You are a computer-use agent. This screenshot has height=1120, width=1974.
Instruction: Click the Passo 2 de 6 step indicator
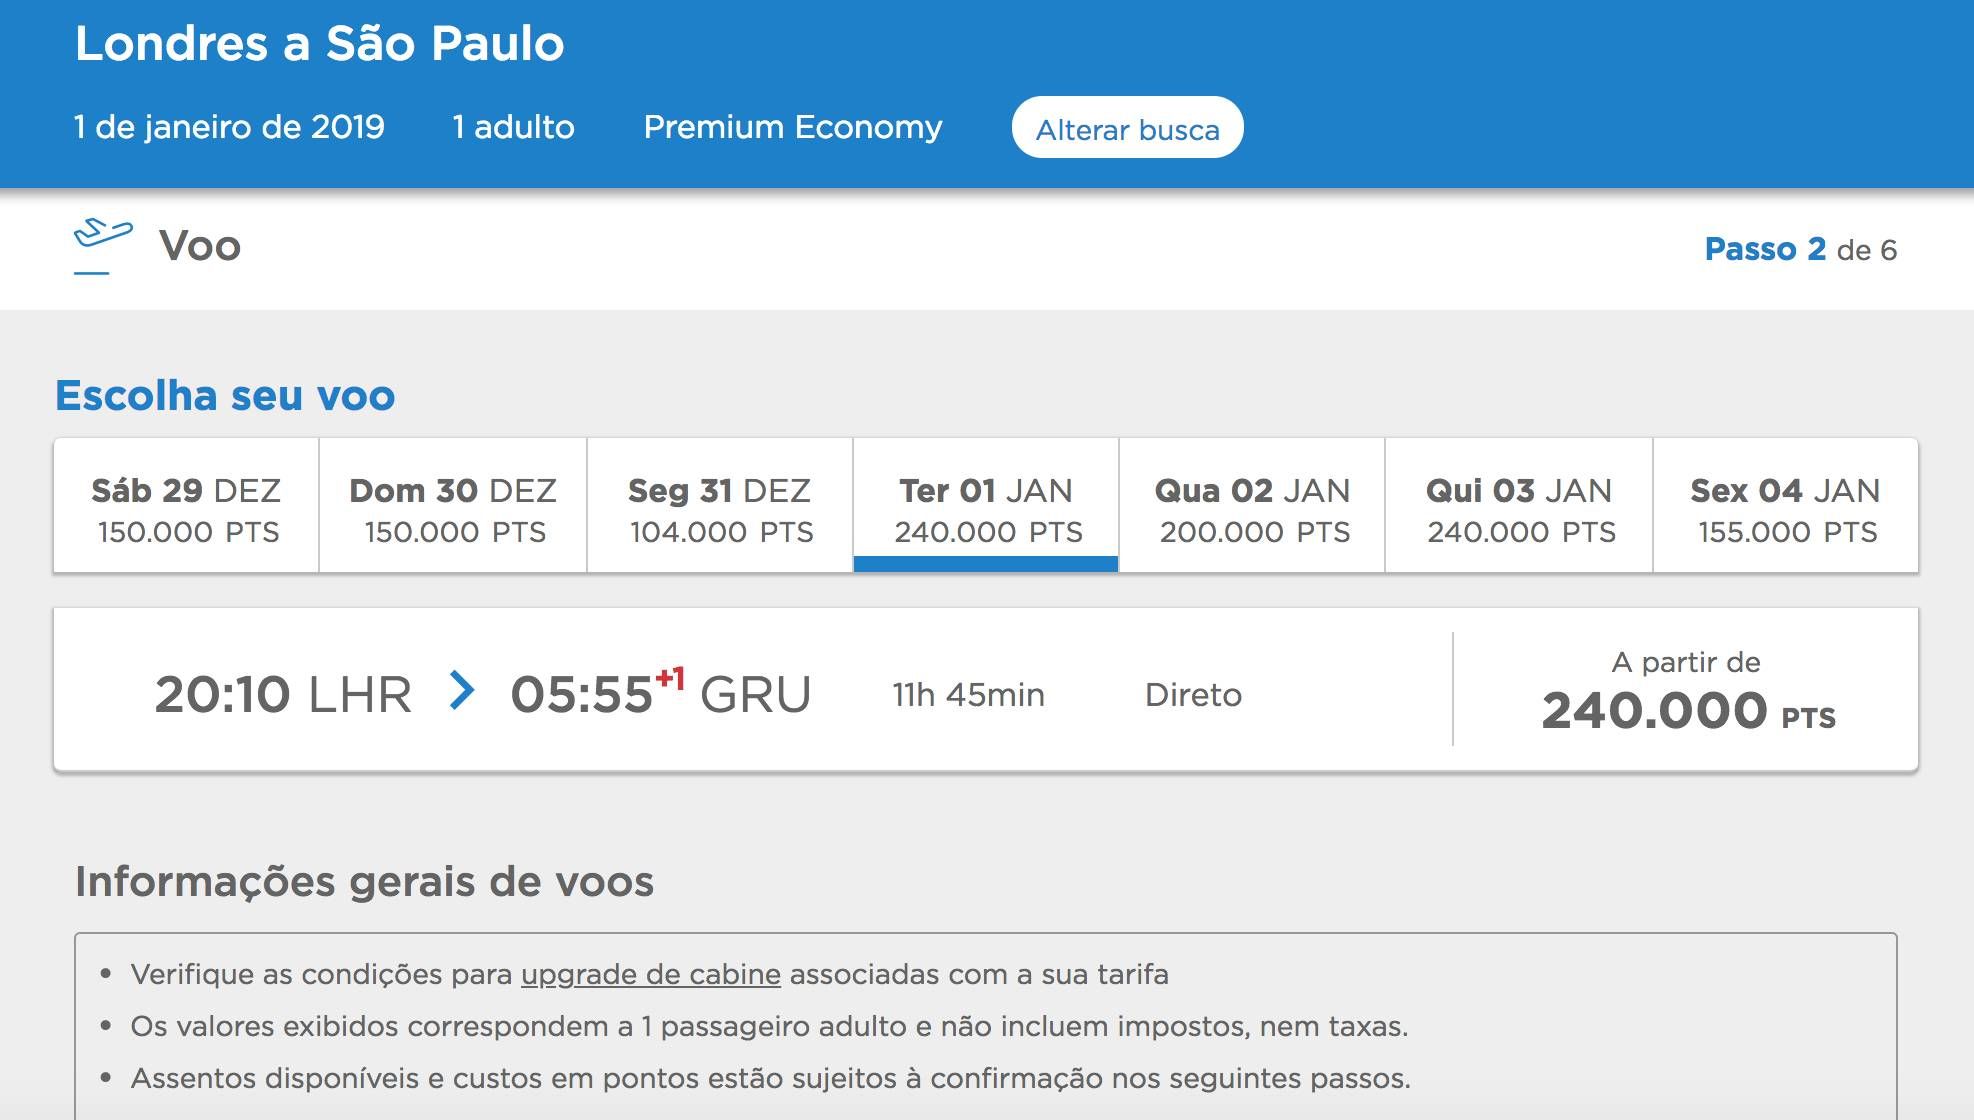pos(1800,249)
